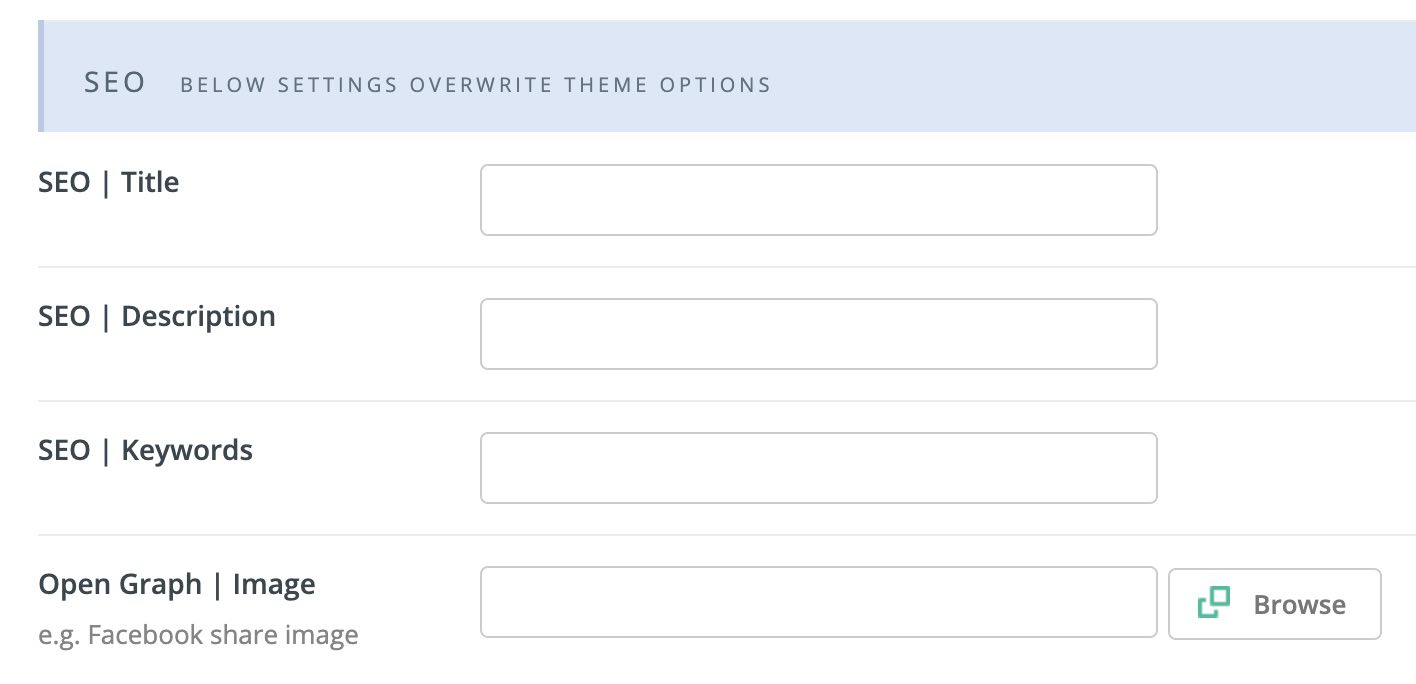Click the 'e.g. Facebook share image' hint text
The width and height of the screenshot is (1416, 684).
pos(198,634)
